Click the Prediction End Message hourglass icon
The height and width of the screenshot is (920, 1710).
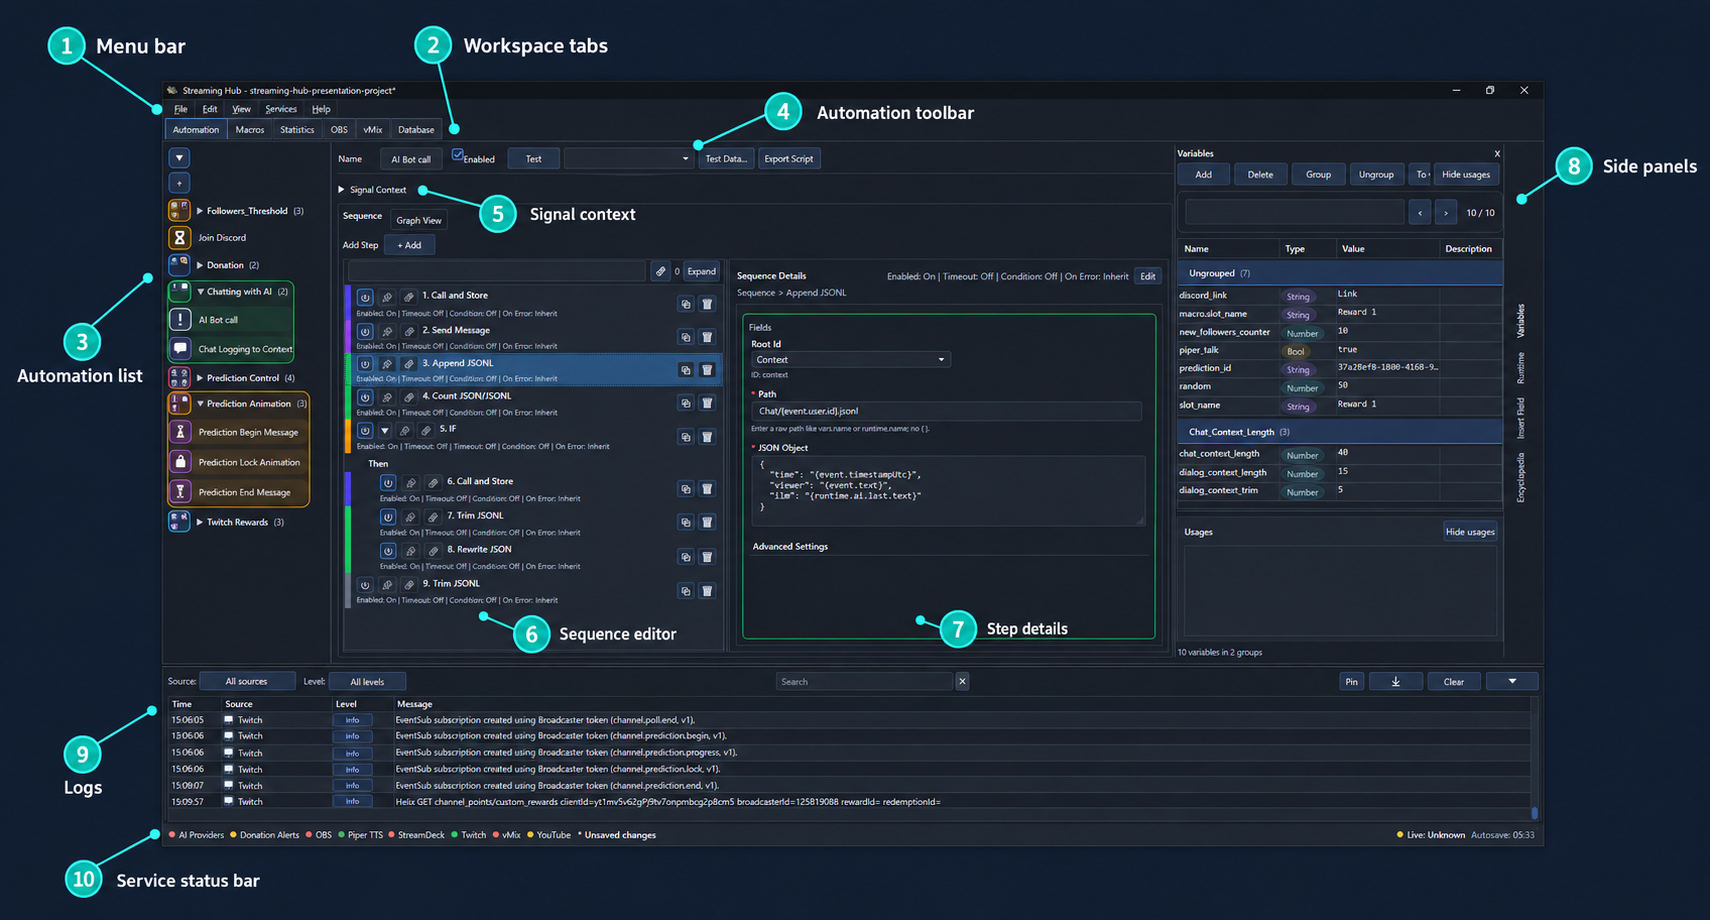click(180, 491)
